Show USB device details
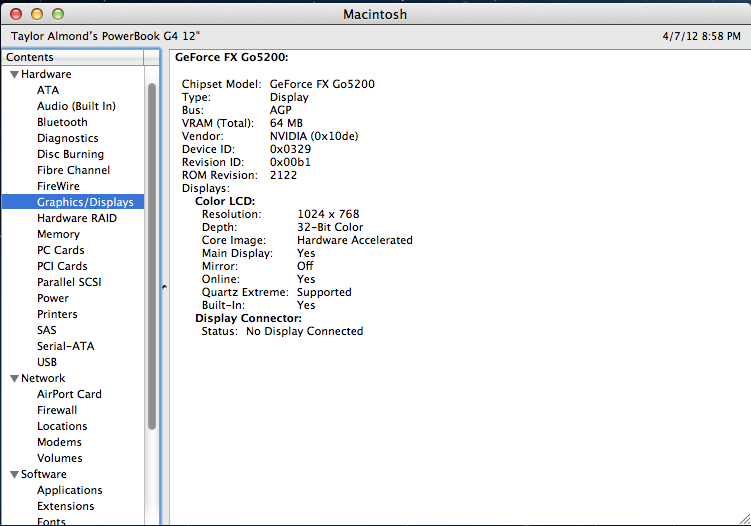 47,362
